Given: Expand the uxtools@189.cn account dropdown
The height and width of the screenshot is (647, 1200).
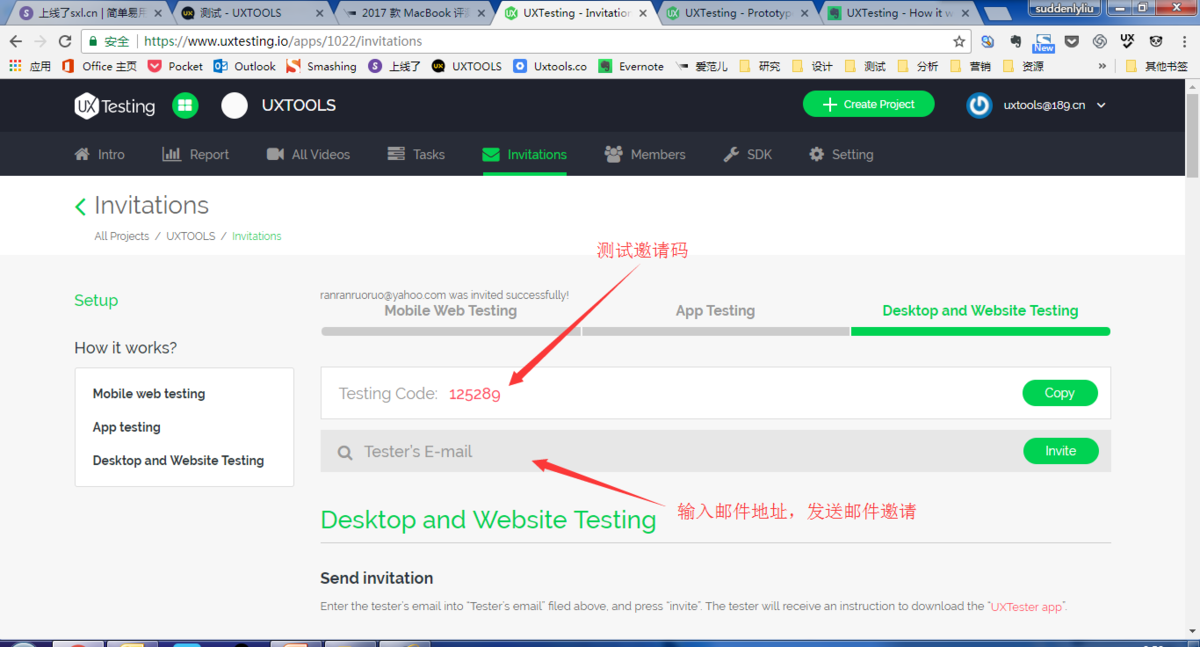Looking at the screenshot, I should tap(1101, 105).
